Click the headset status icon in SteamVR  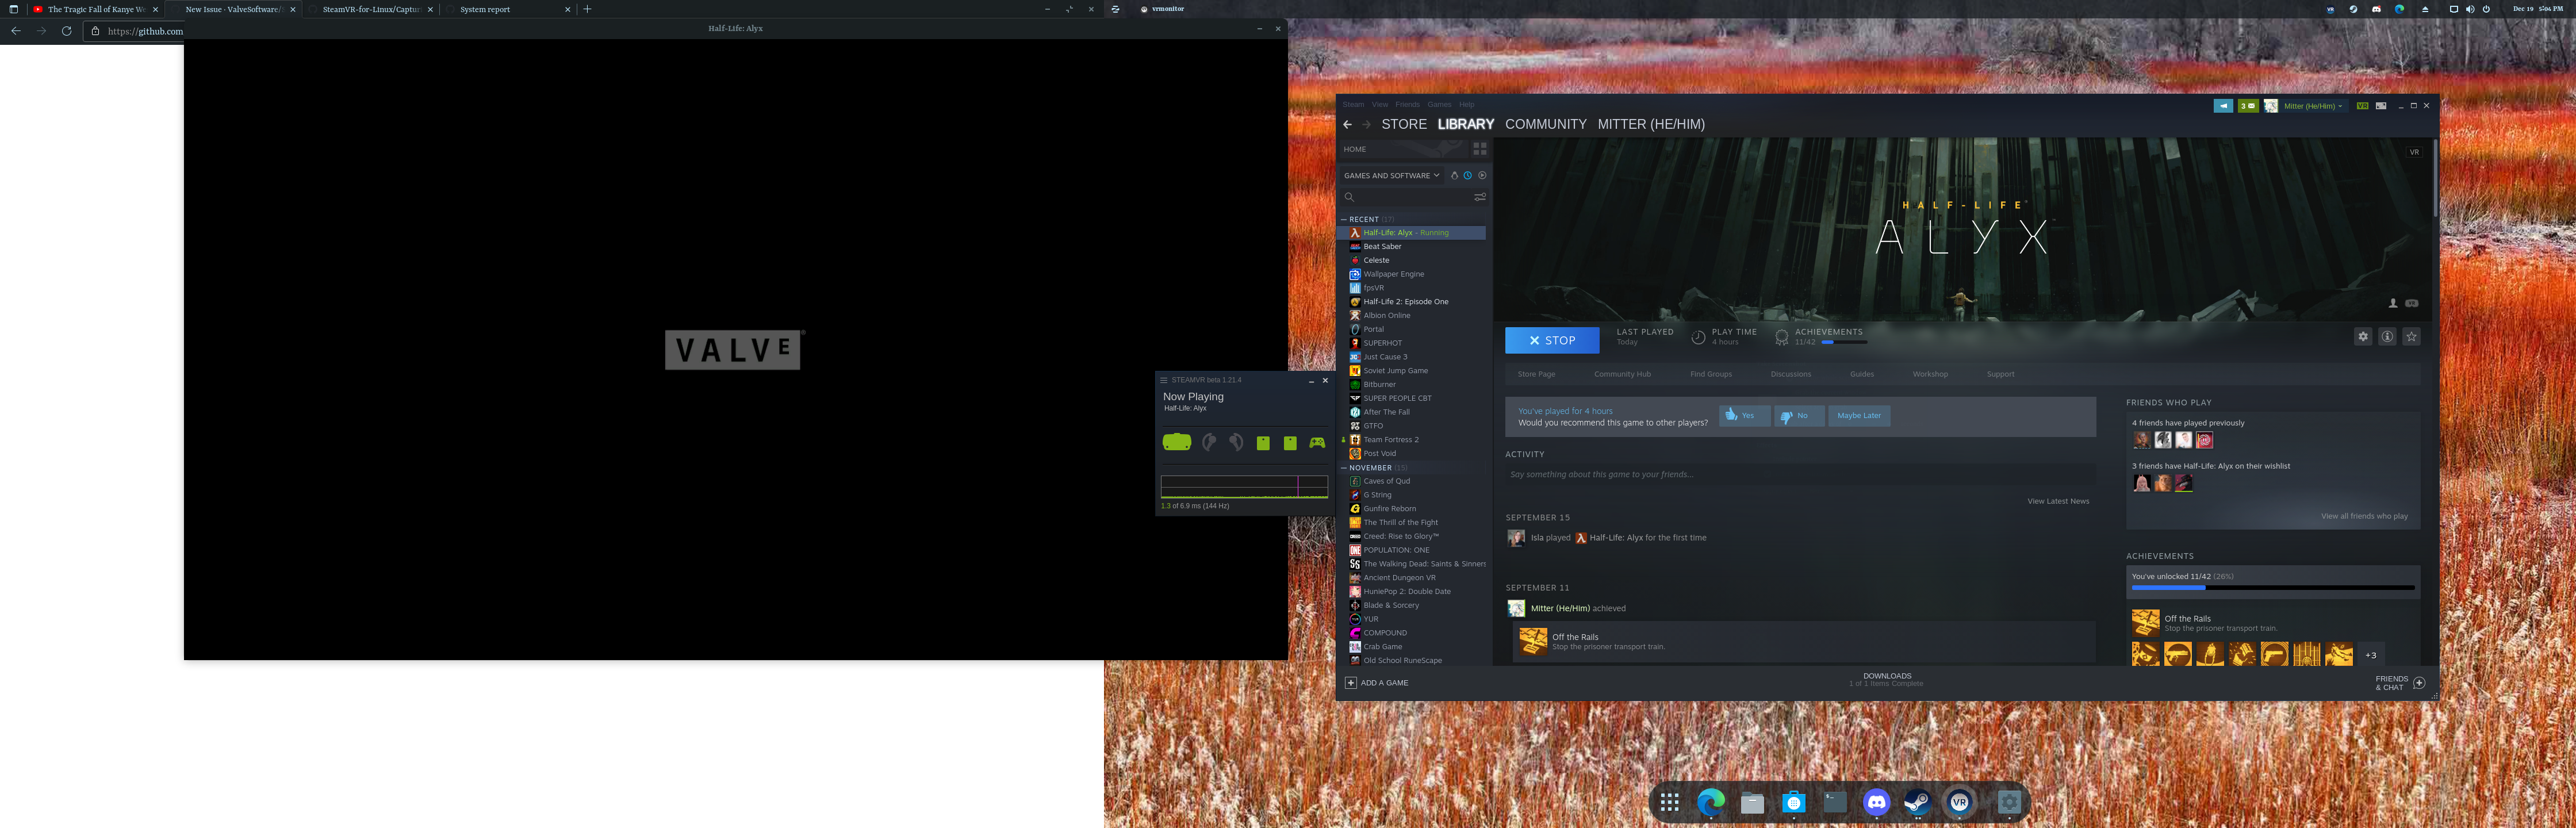1177,442
